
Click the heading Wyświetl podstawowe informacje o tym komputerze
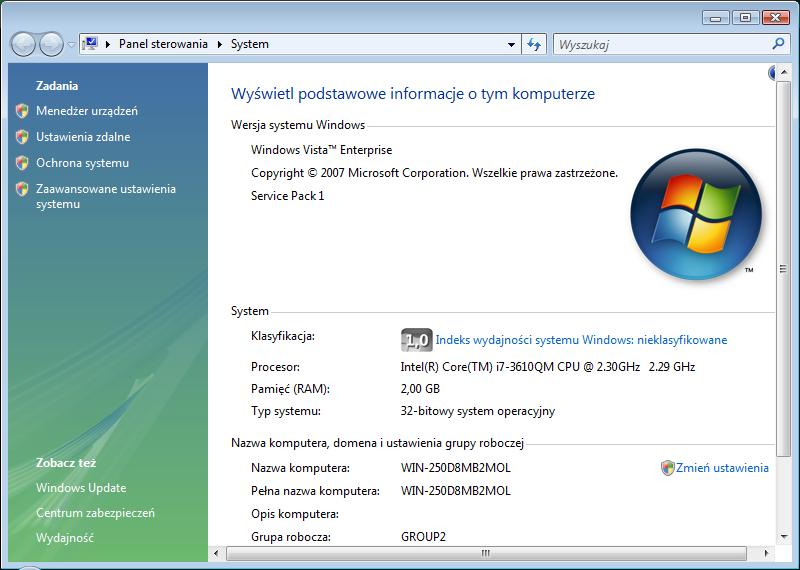(413, 94)
